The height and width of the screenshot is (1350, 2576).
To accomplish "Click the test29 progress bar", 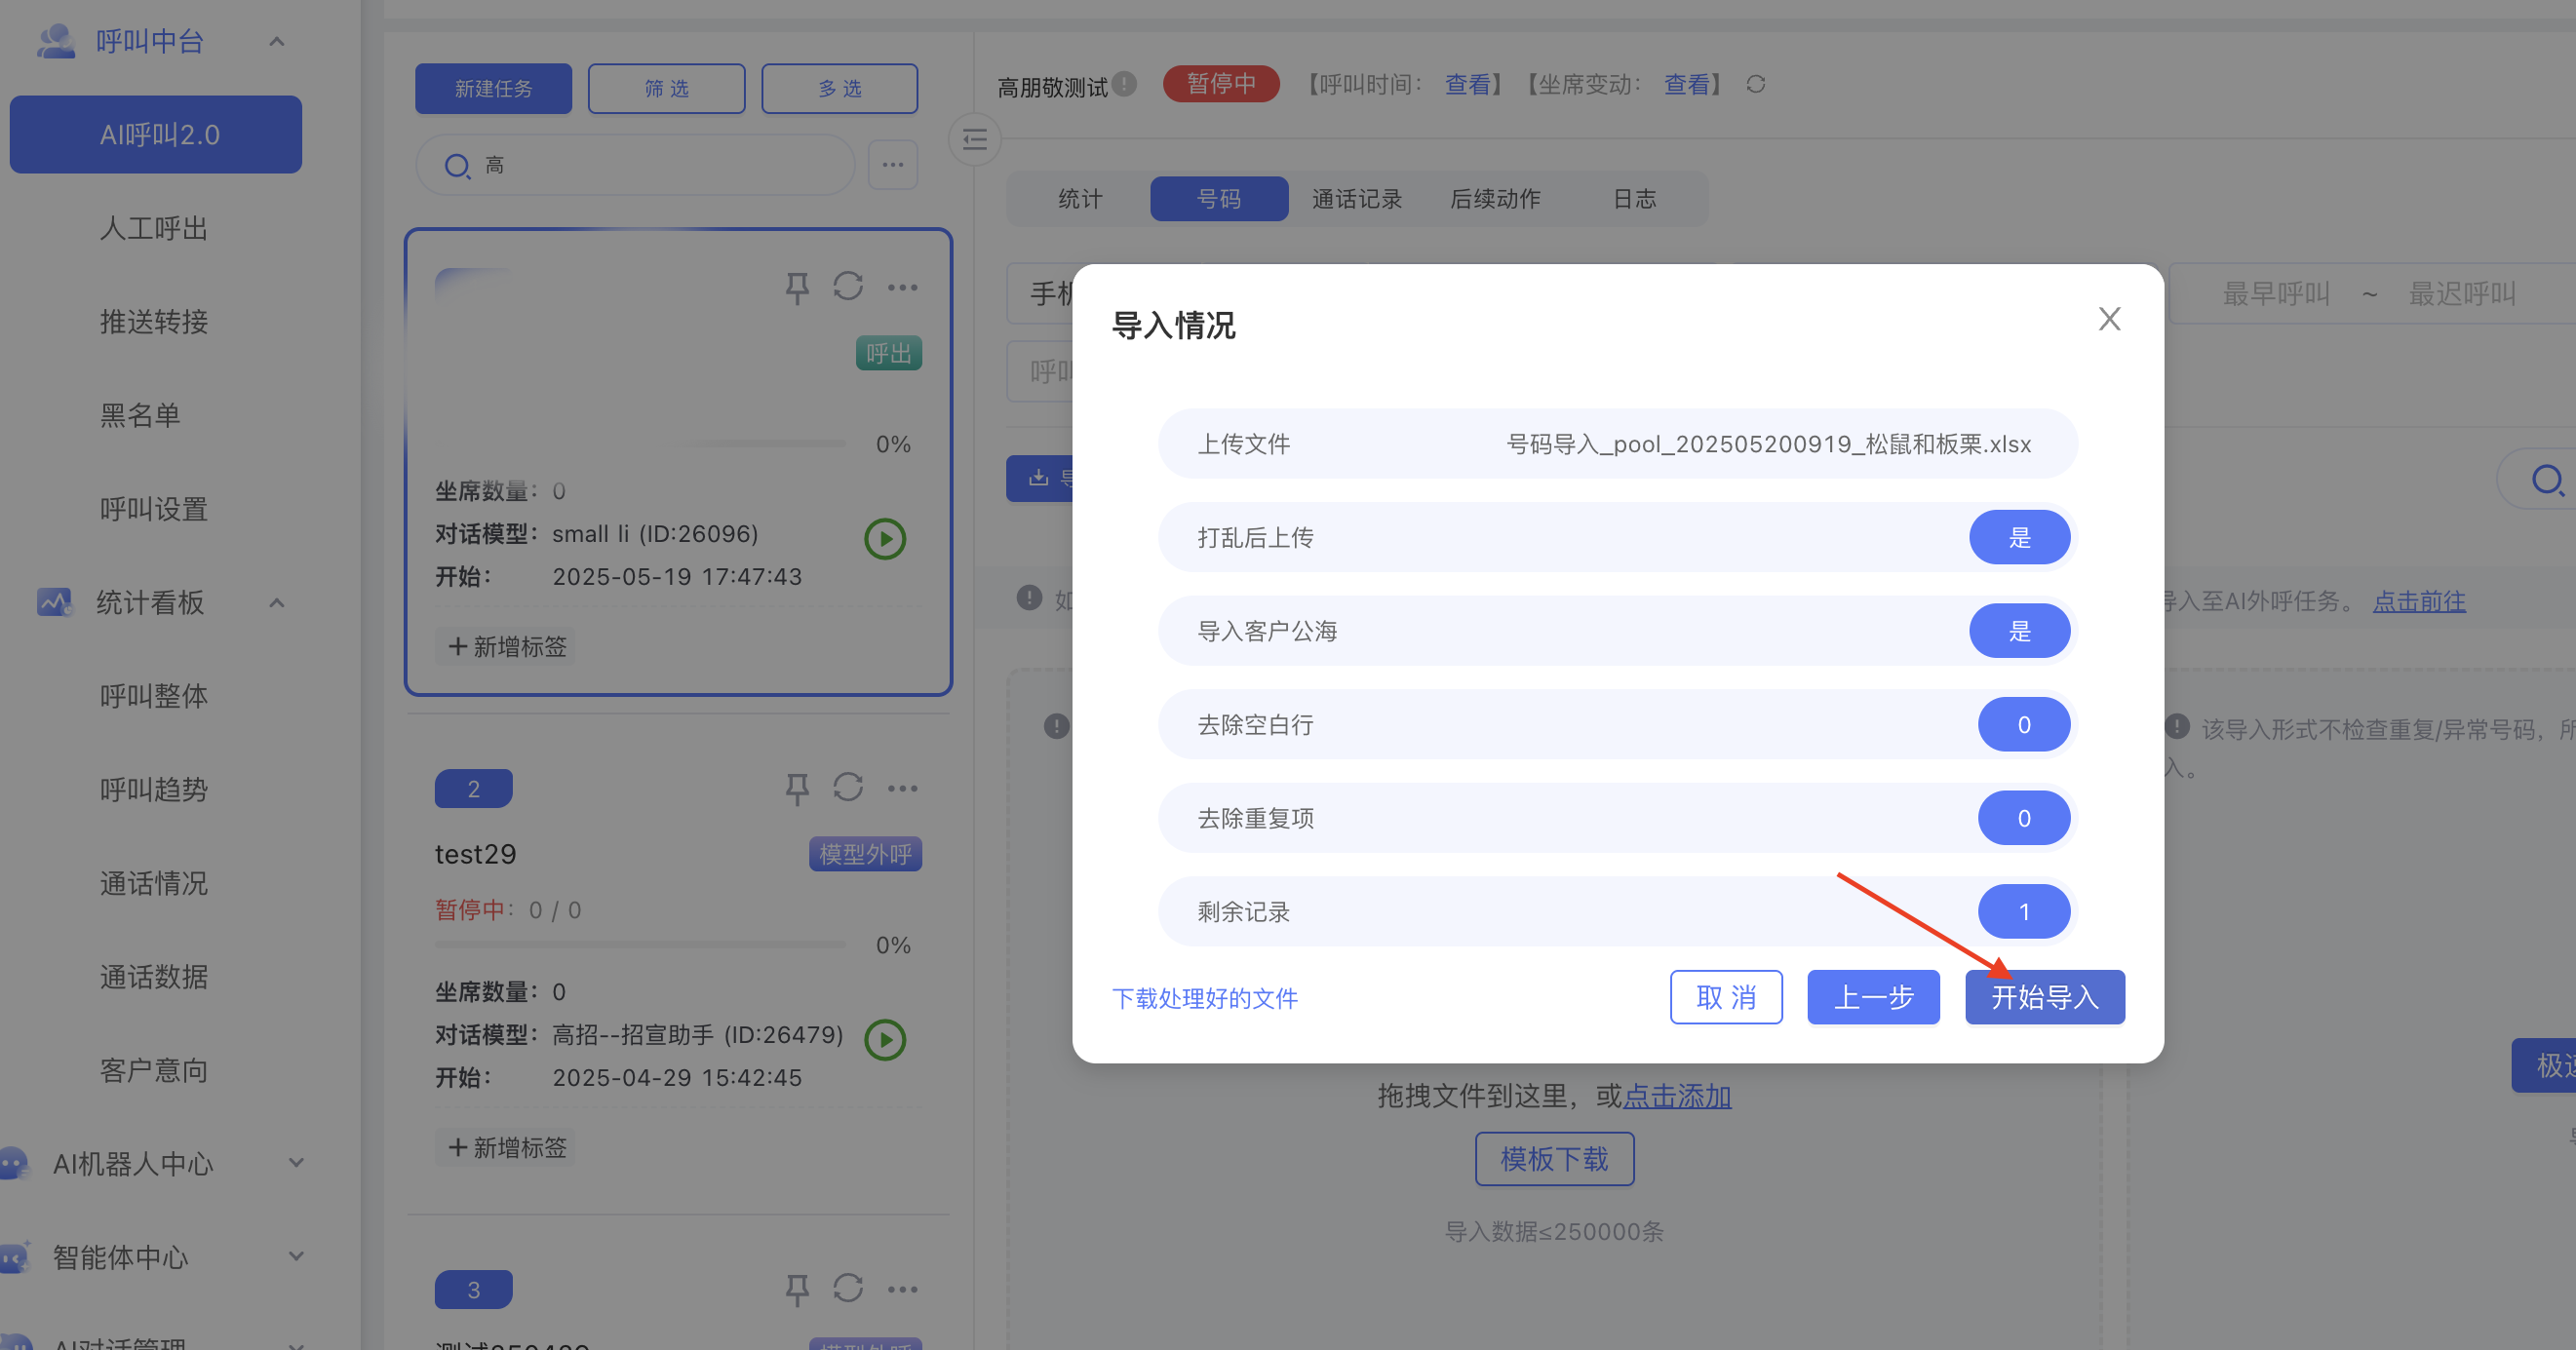I will click(x=640, y=944).
